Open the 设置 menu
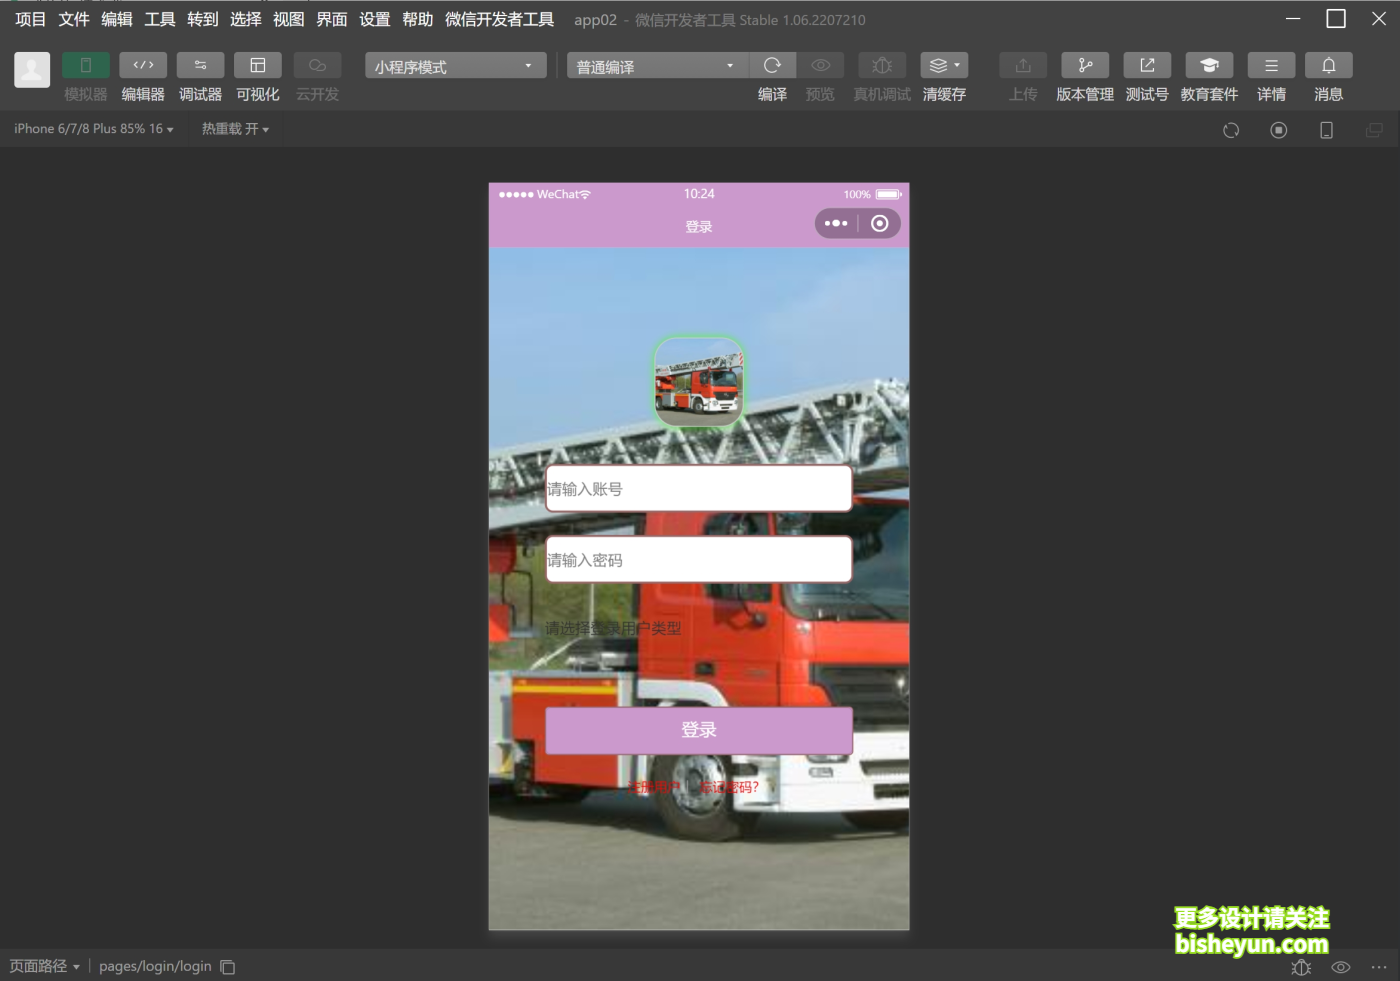 coord(375,19)
